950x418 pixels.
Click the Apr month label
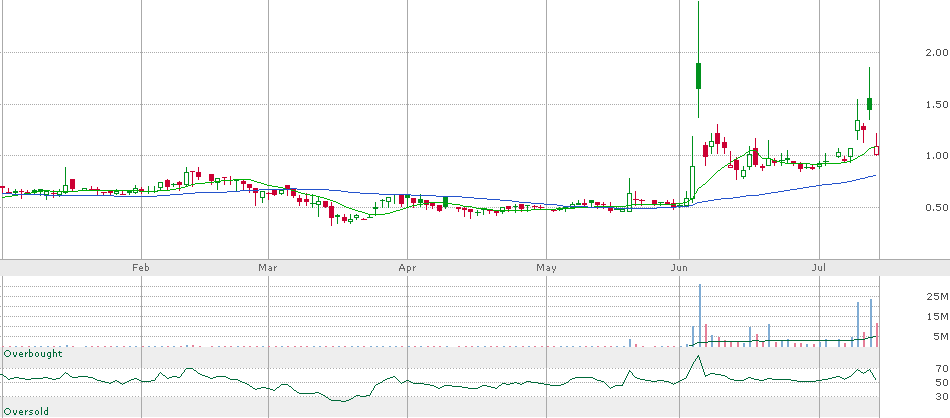pos(407,267)
